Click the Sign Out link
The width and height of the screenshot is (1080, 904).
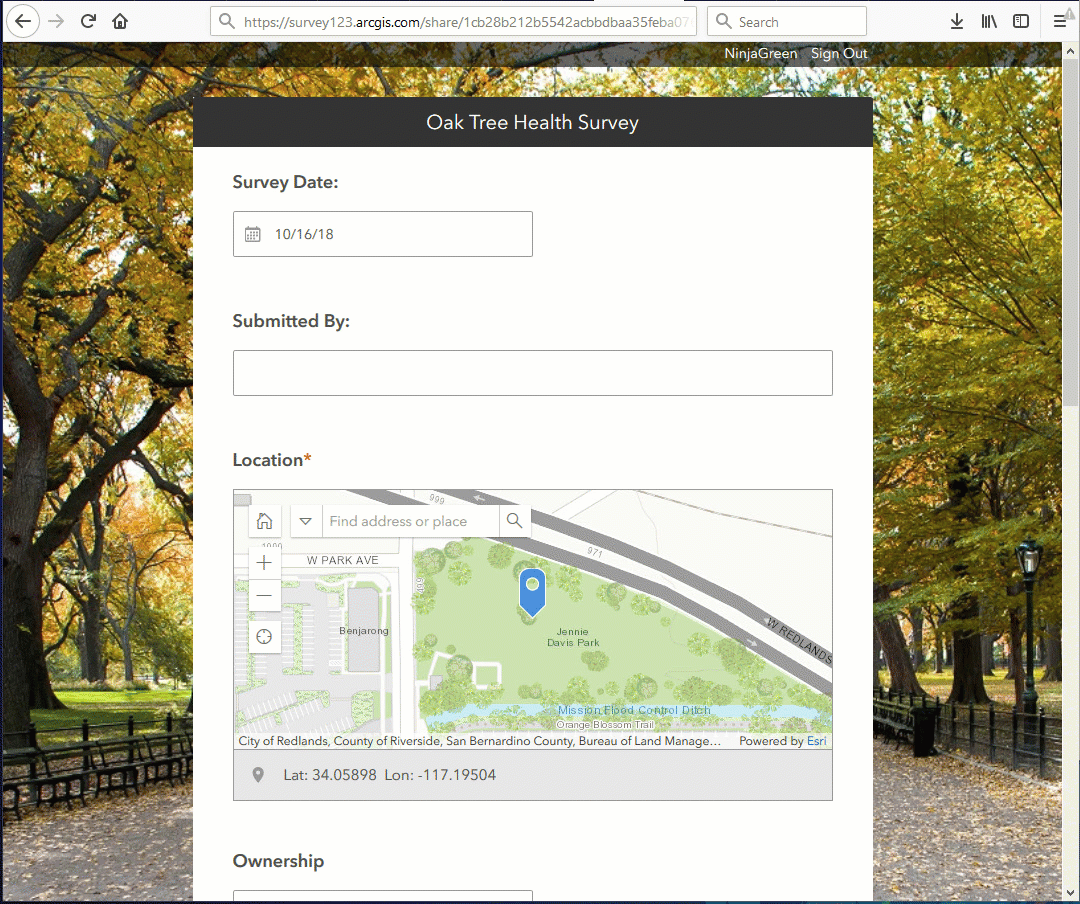click(x=839, y=54)
